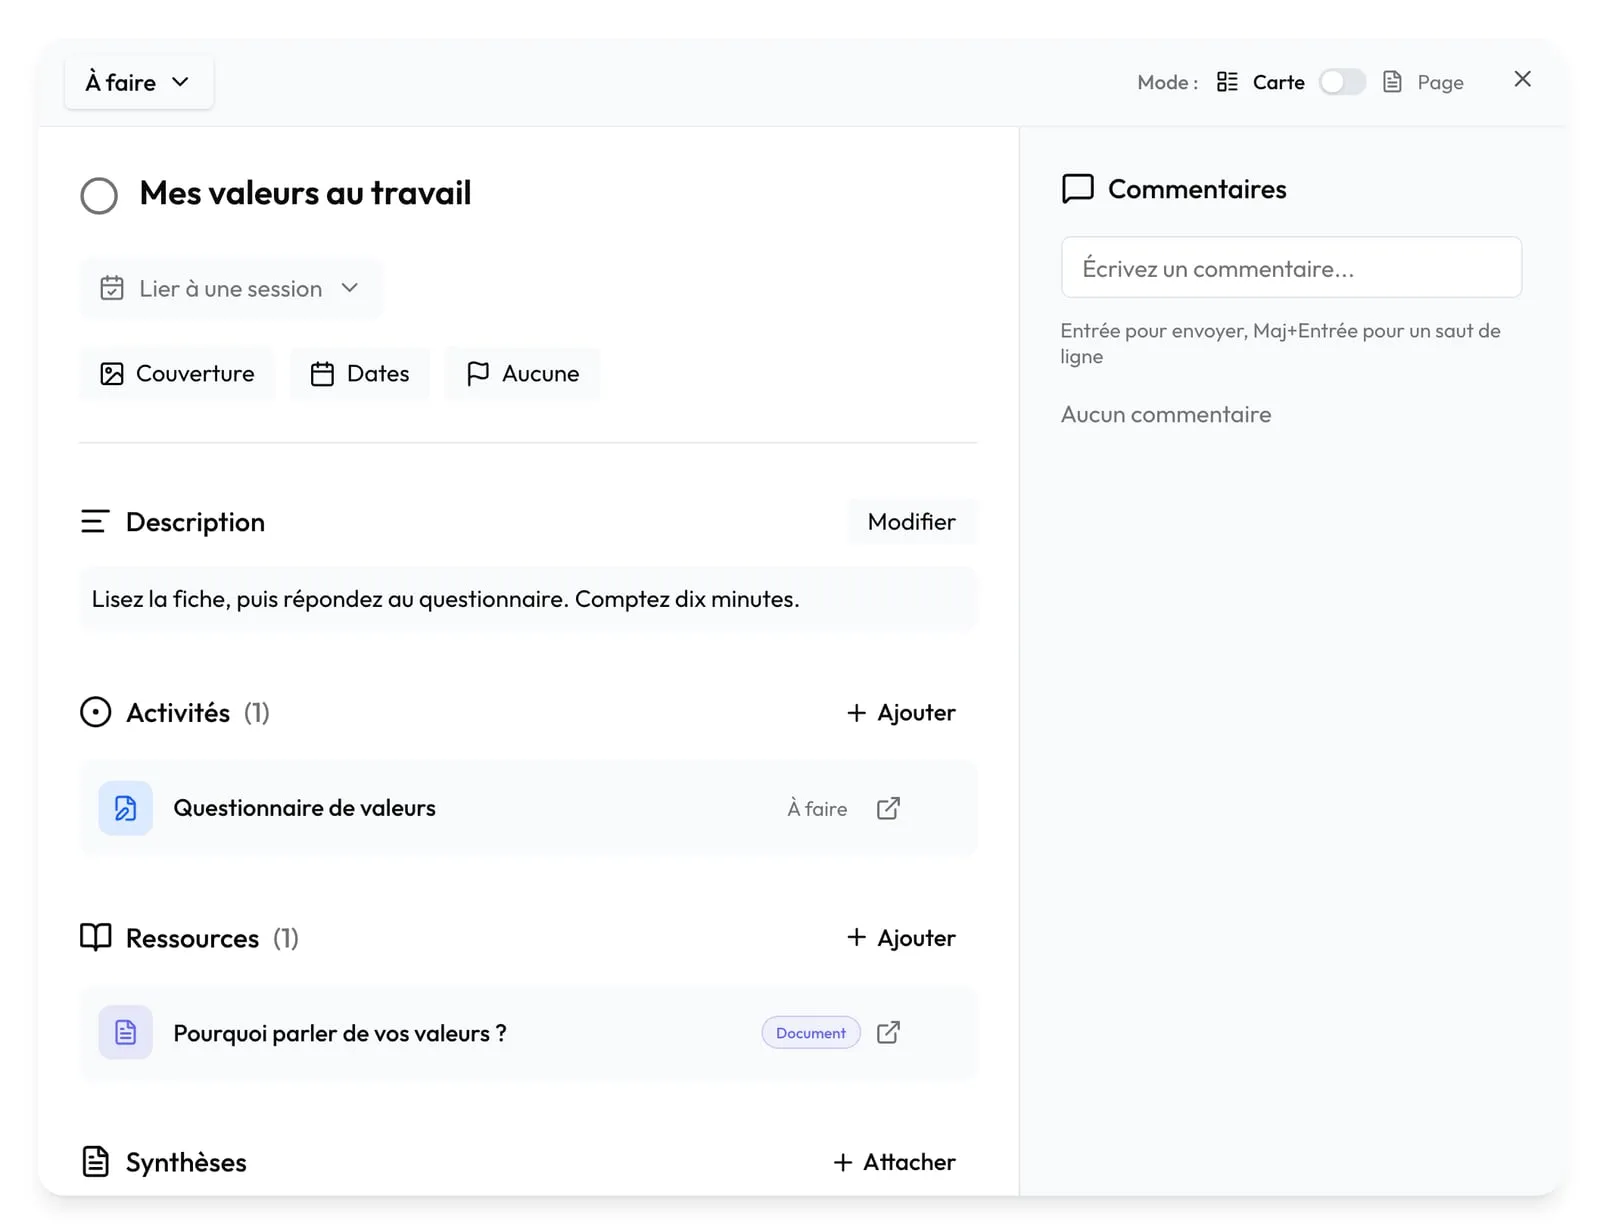Focus the Écrivez un commentaire field
Image resolution: width=1600 pixels, height=1232 pixels.
tap(1291, 268)
